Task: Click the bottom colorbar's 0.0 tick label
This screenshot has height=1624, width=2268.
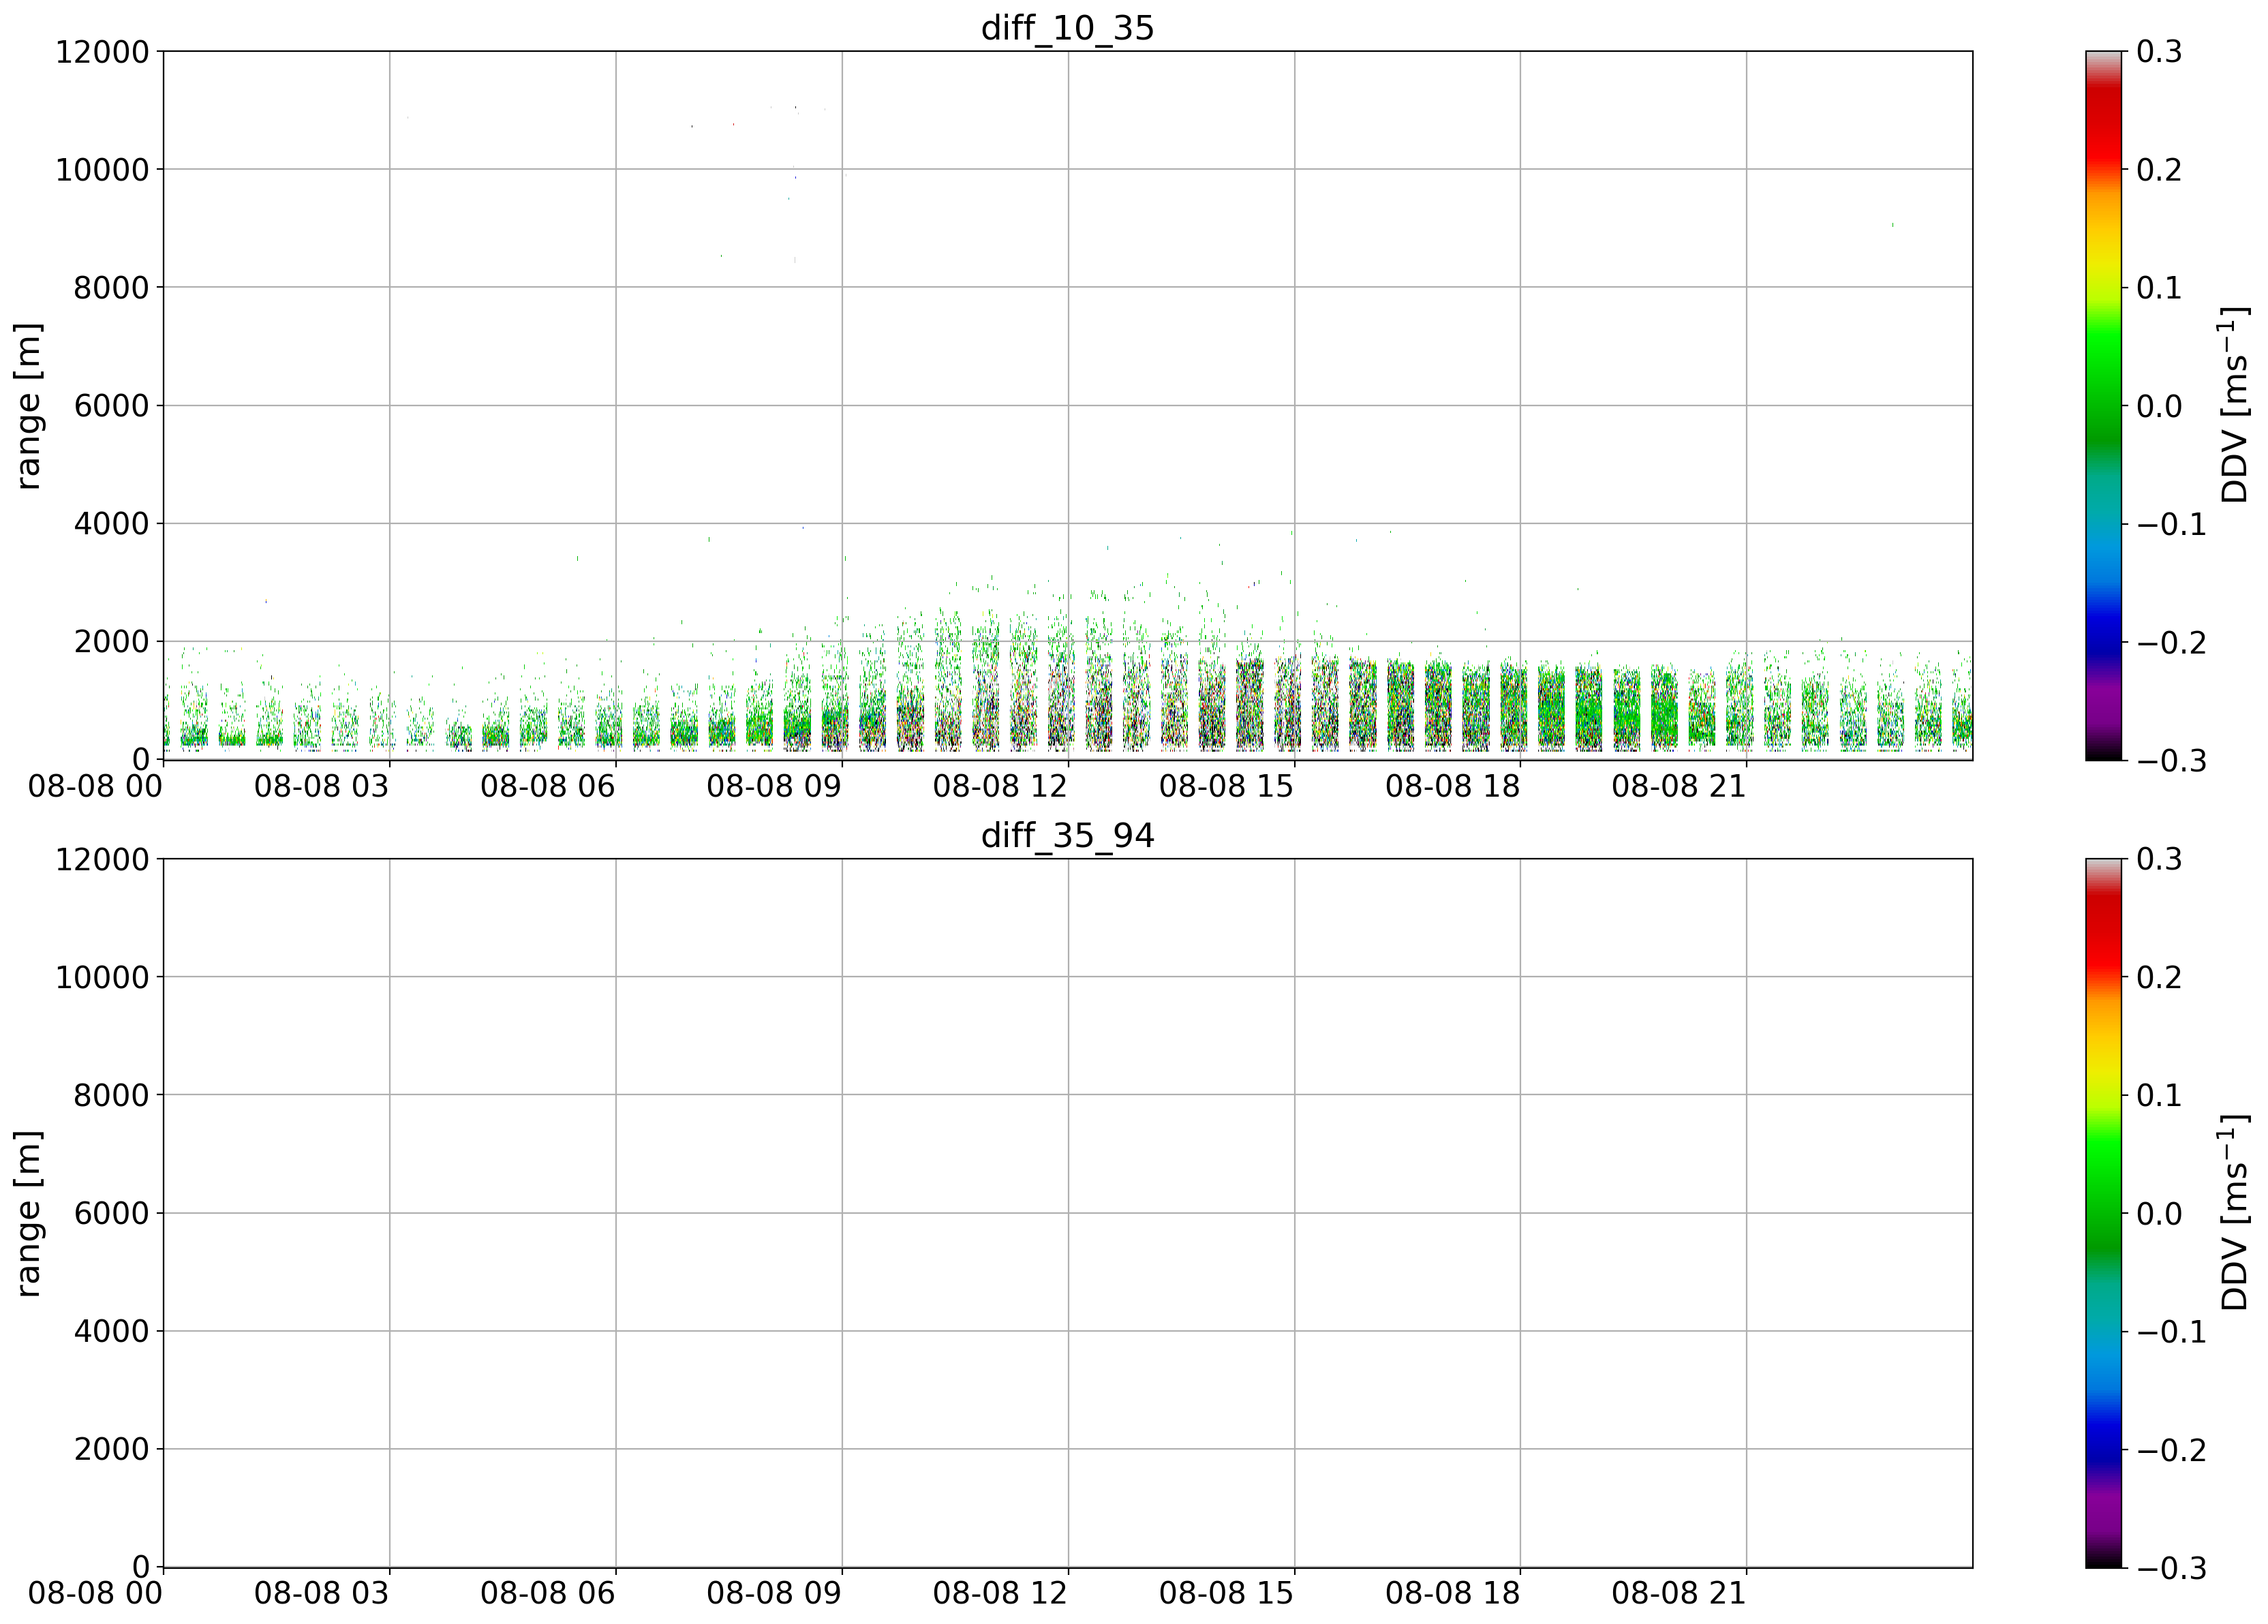Action: (2160, 1214)
